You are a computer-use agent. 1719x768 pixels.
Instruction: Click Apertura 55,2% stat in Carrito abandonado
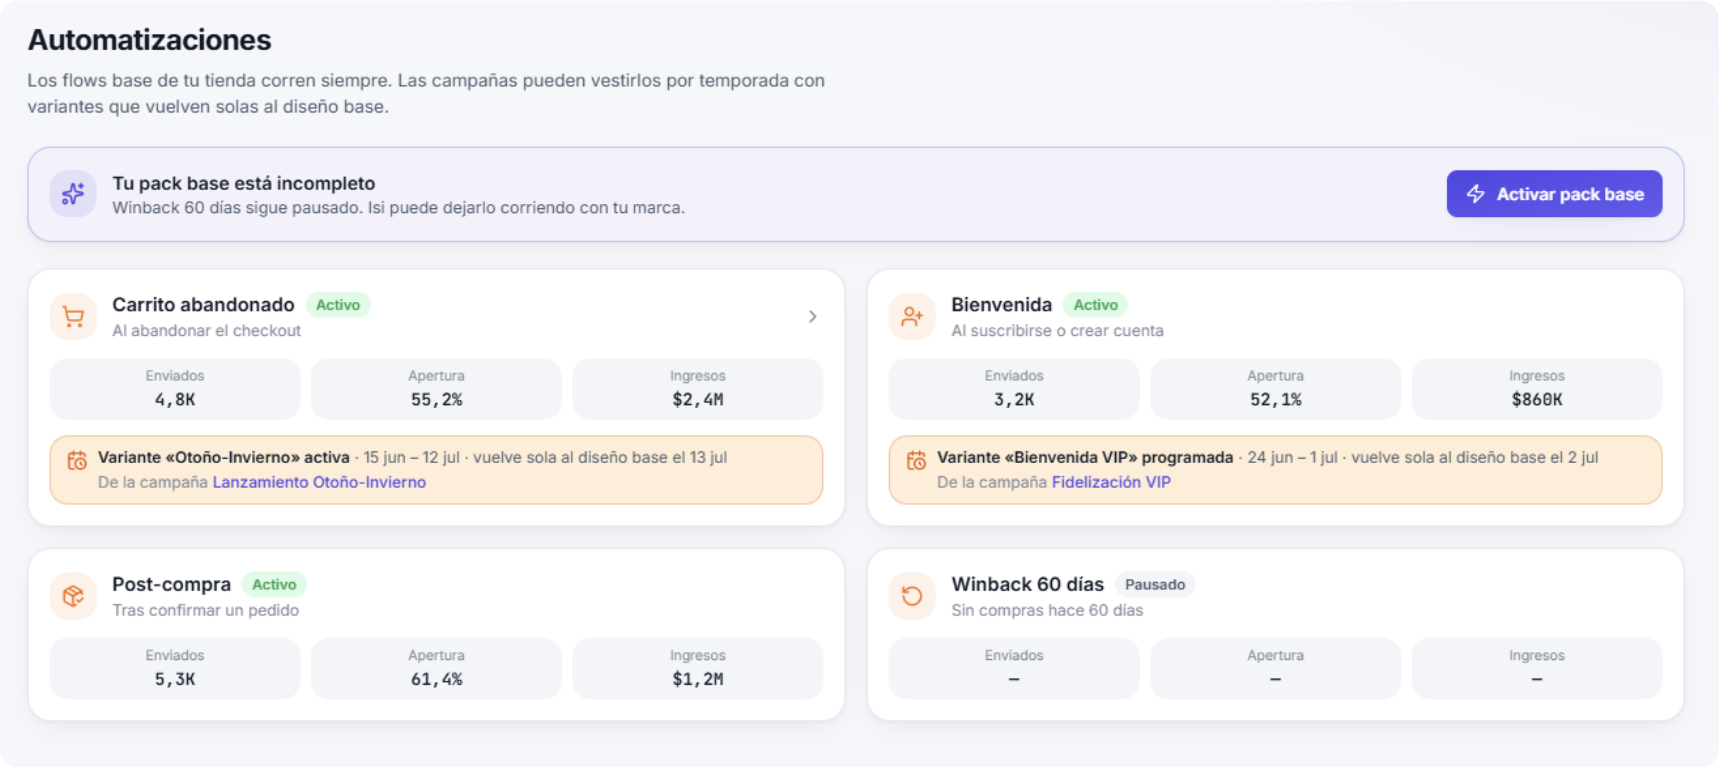[436, 389]
